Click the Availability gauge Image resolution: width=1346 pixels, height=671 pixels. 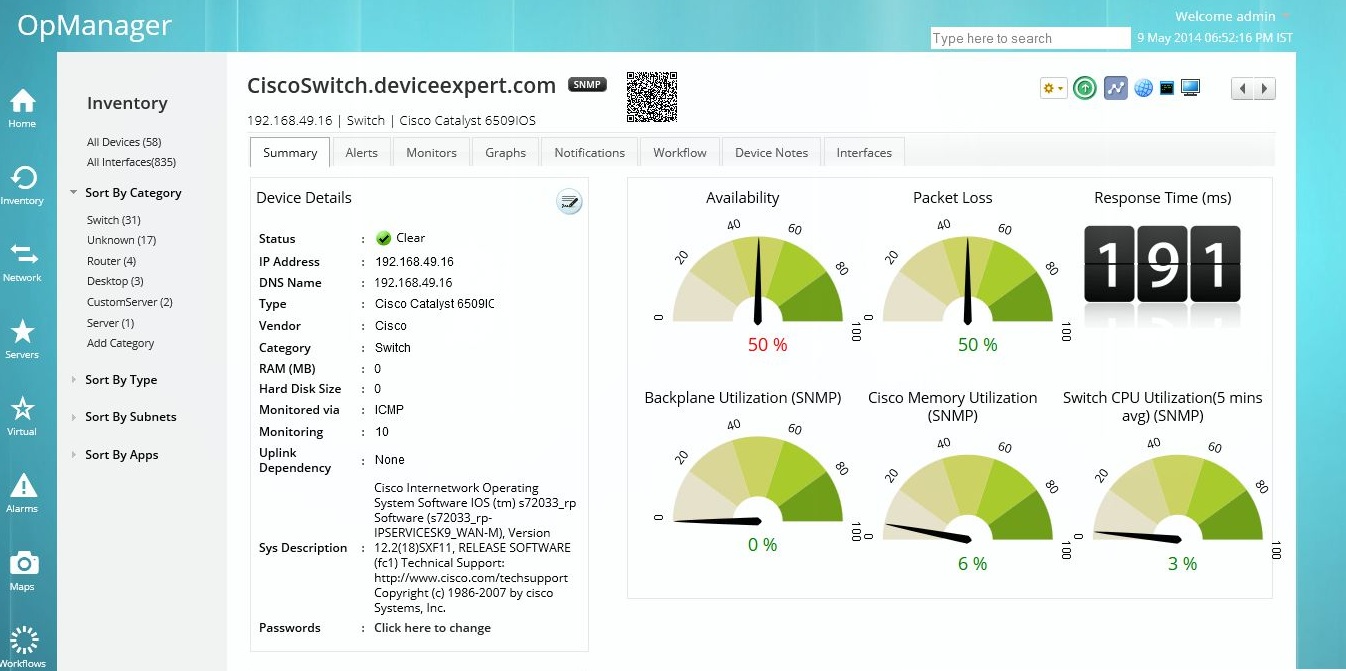click(757, 280)
